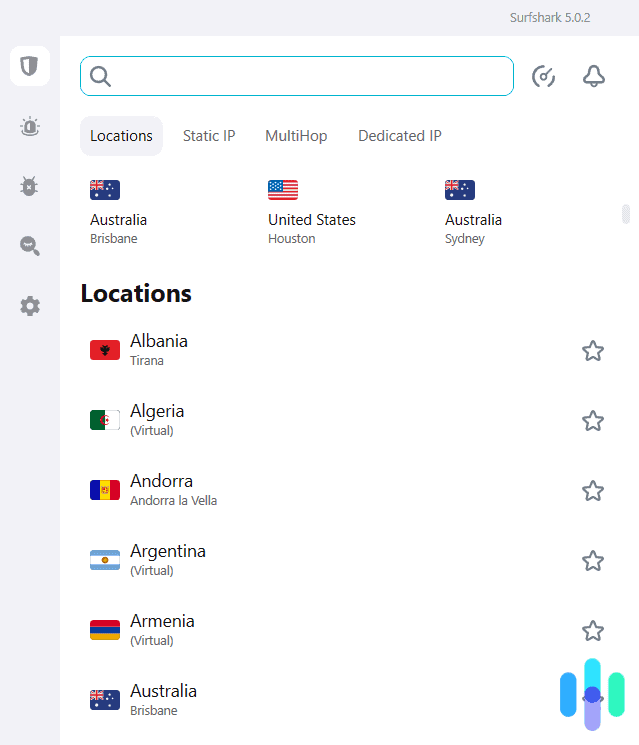The image size is (639, 745).
Task: Switch to the Static IP tab
Action: click(x=209, y=136)
